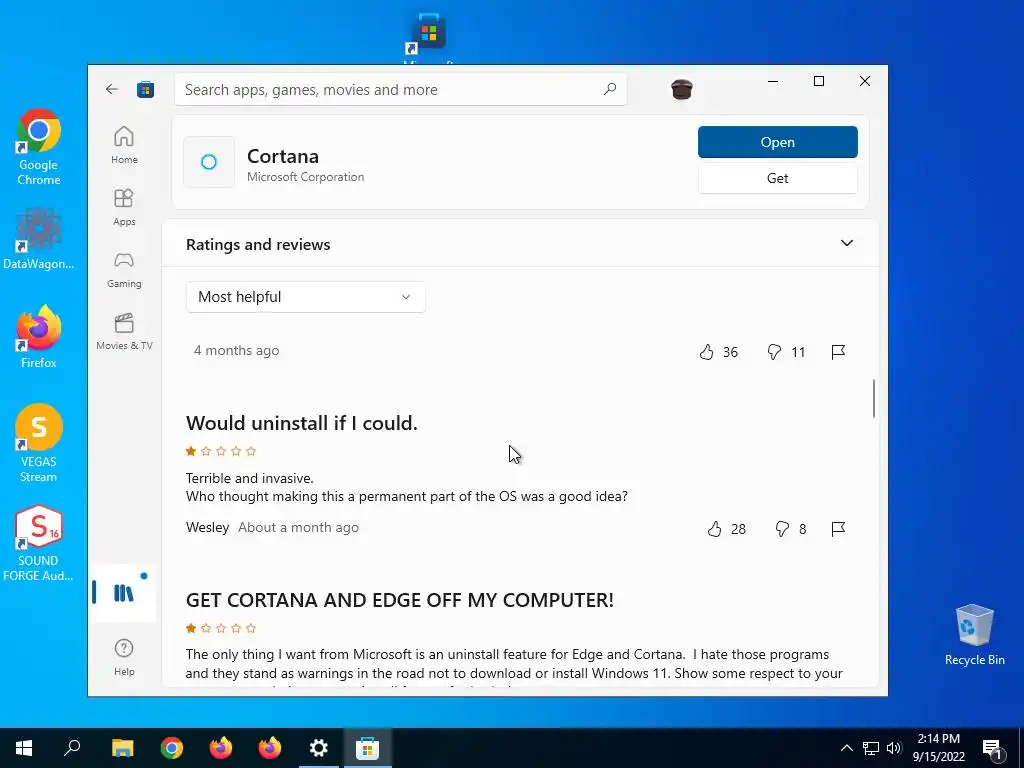Report the 4 months ago review
1024x768 pixels.
839,353
